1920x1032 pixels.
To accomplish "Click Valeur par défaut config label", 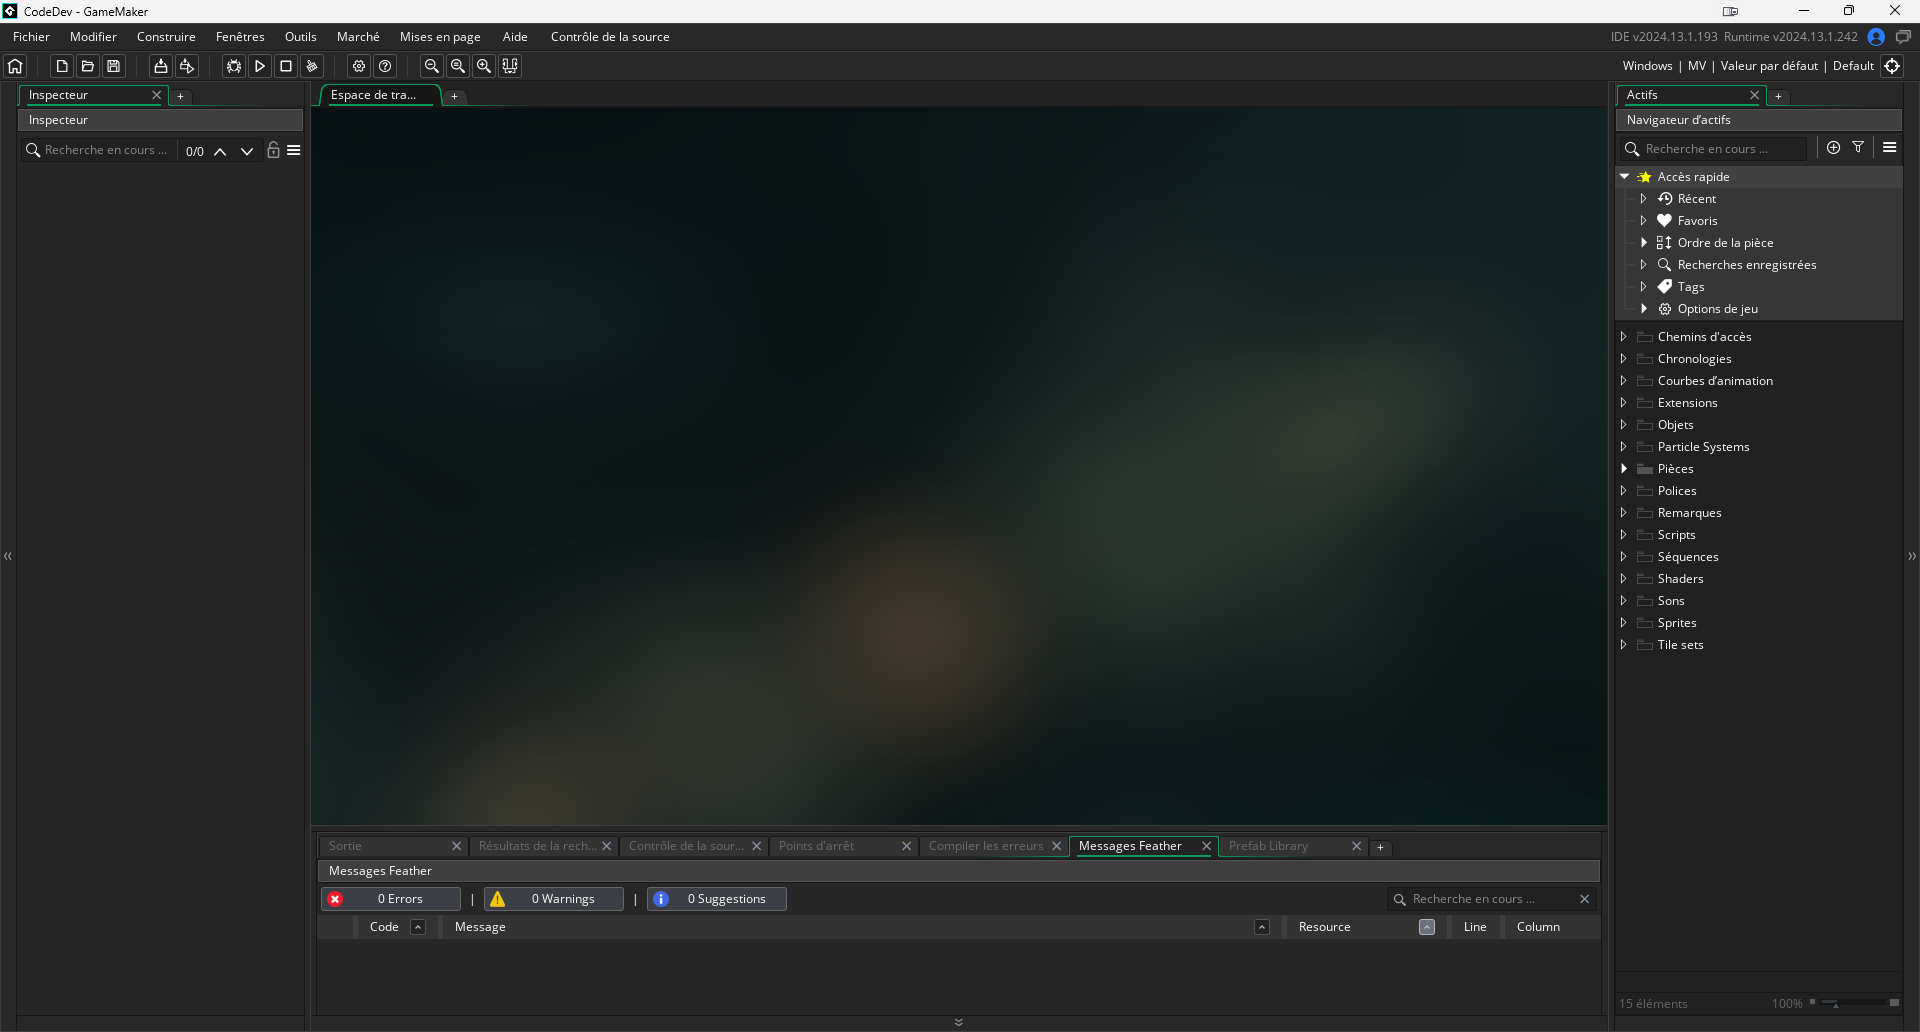I will 1769,66.
